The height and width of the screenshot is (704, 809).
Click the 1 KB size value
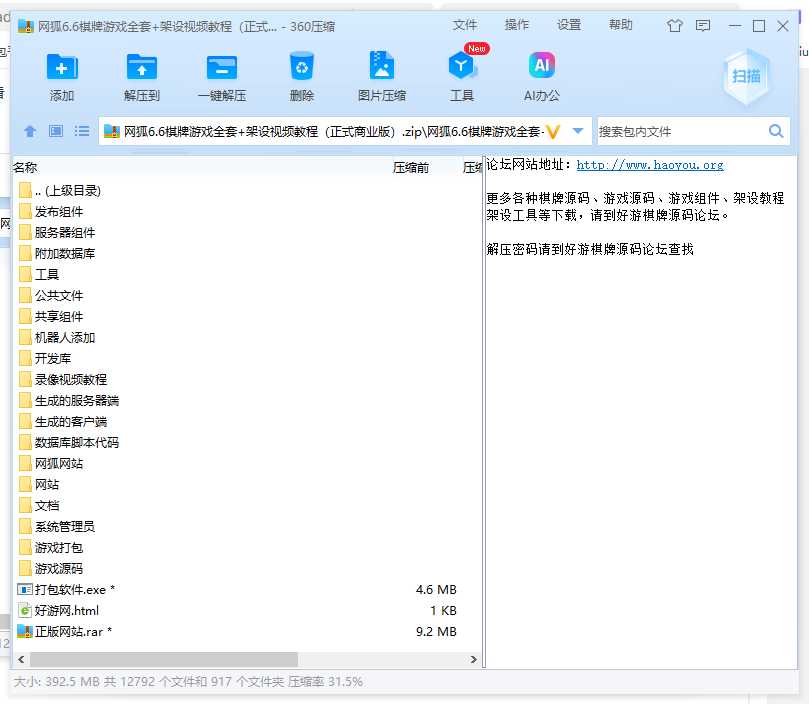click(443, 611)
